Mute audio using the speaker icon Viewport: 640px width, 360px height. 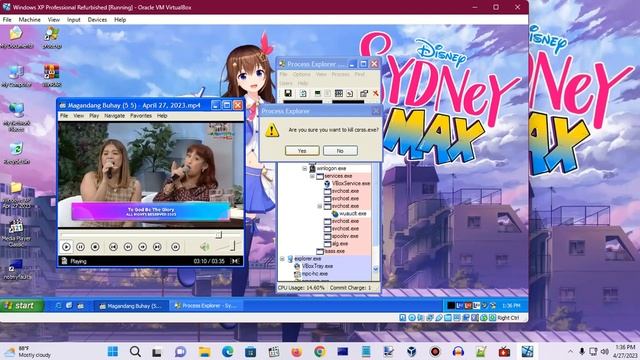204,246
